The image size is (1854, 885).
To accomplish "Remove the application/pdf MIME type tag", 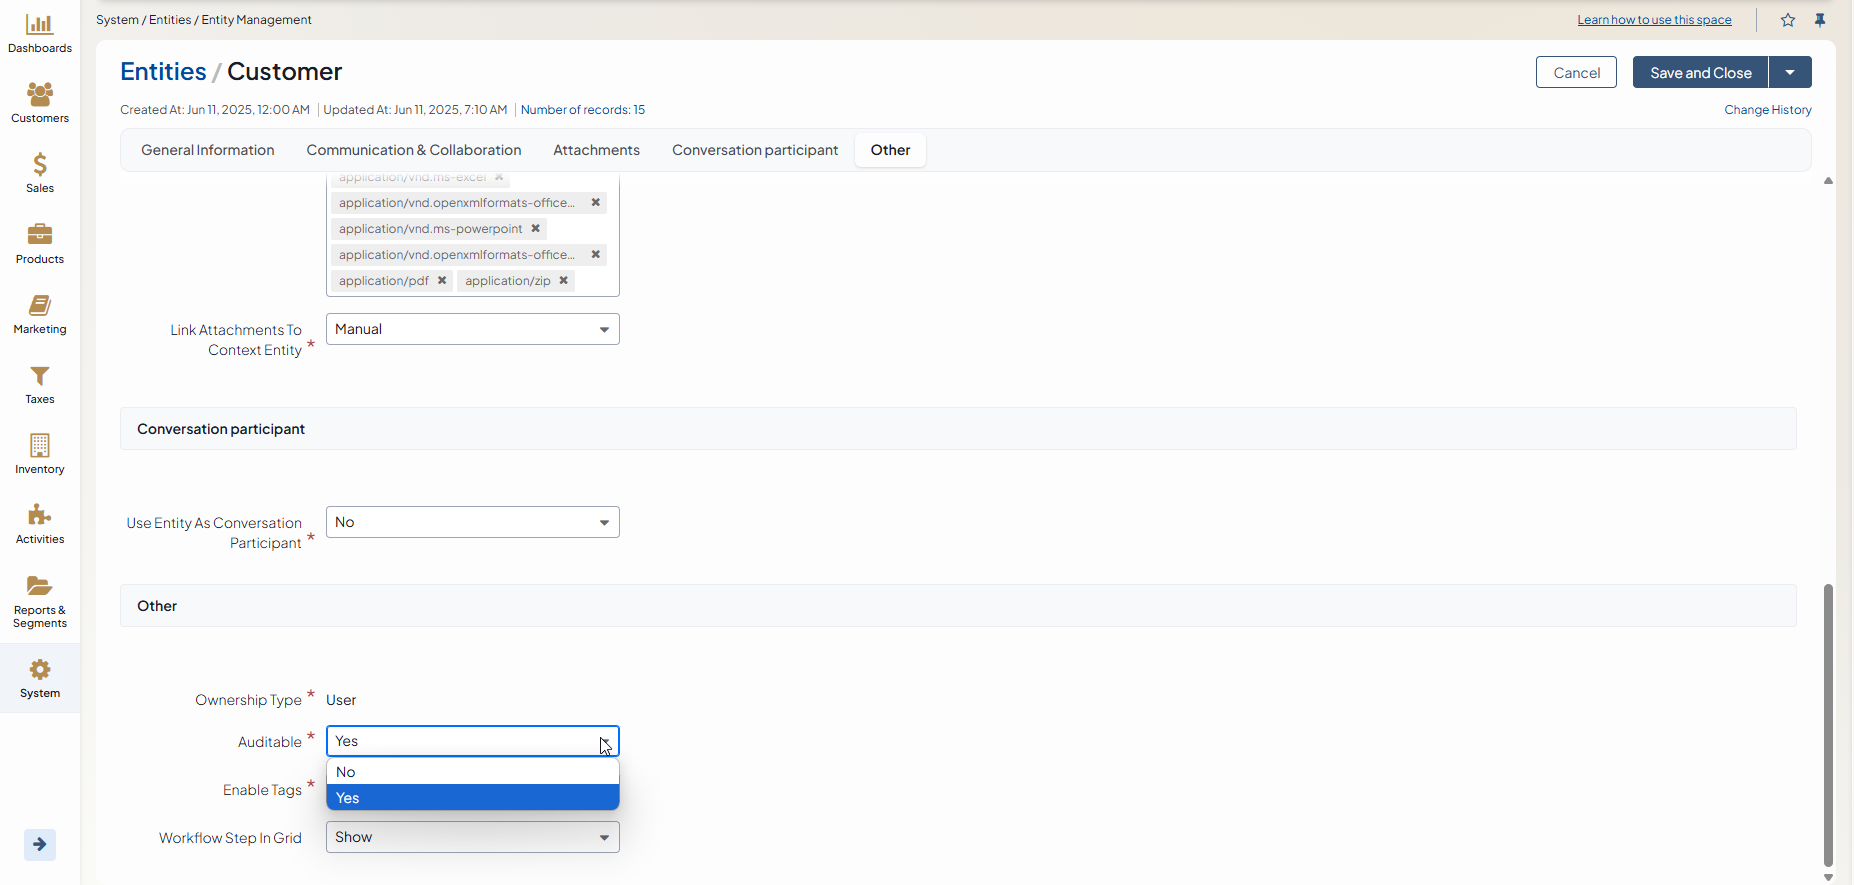I will pos(442,281).
